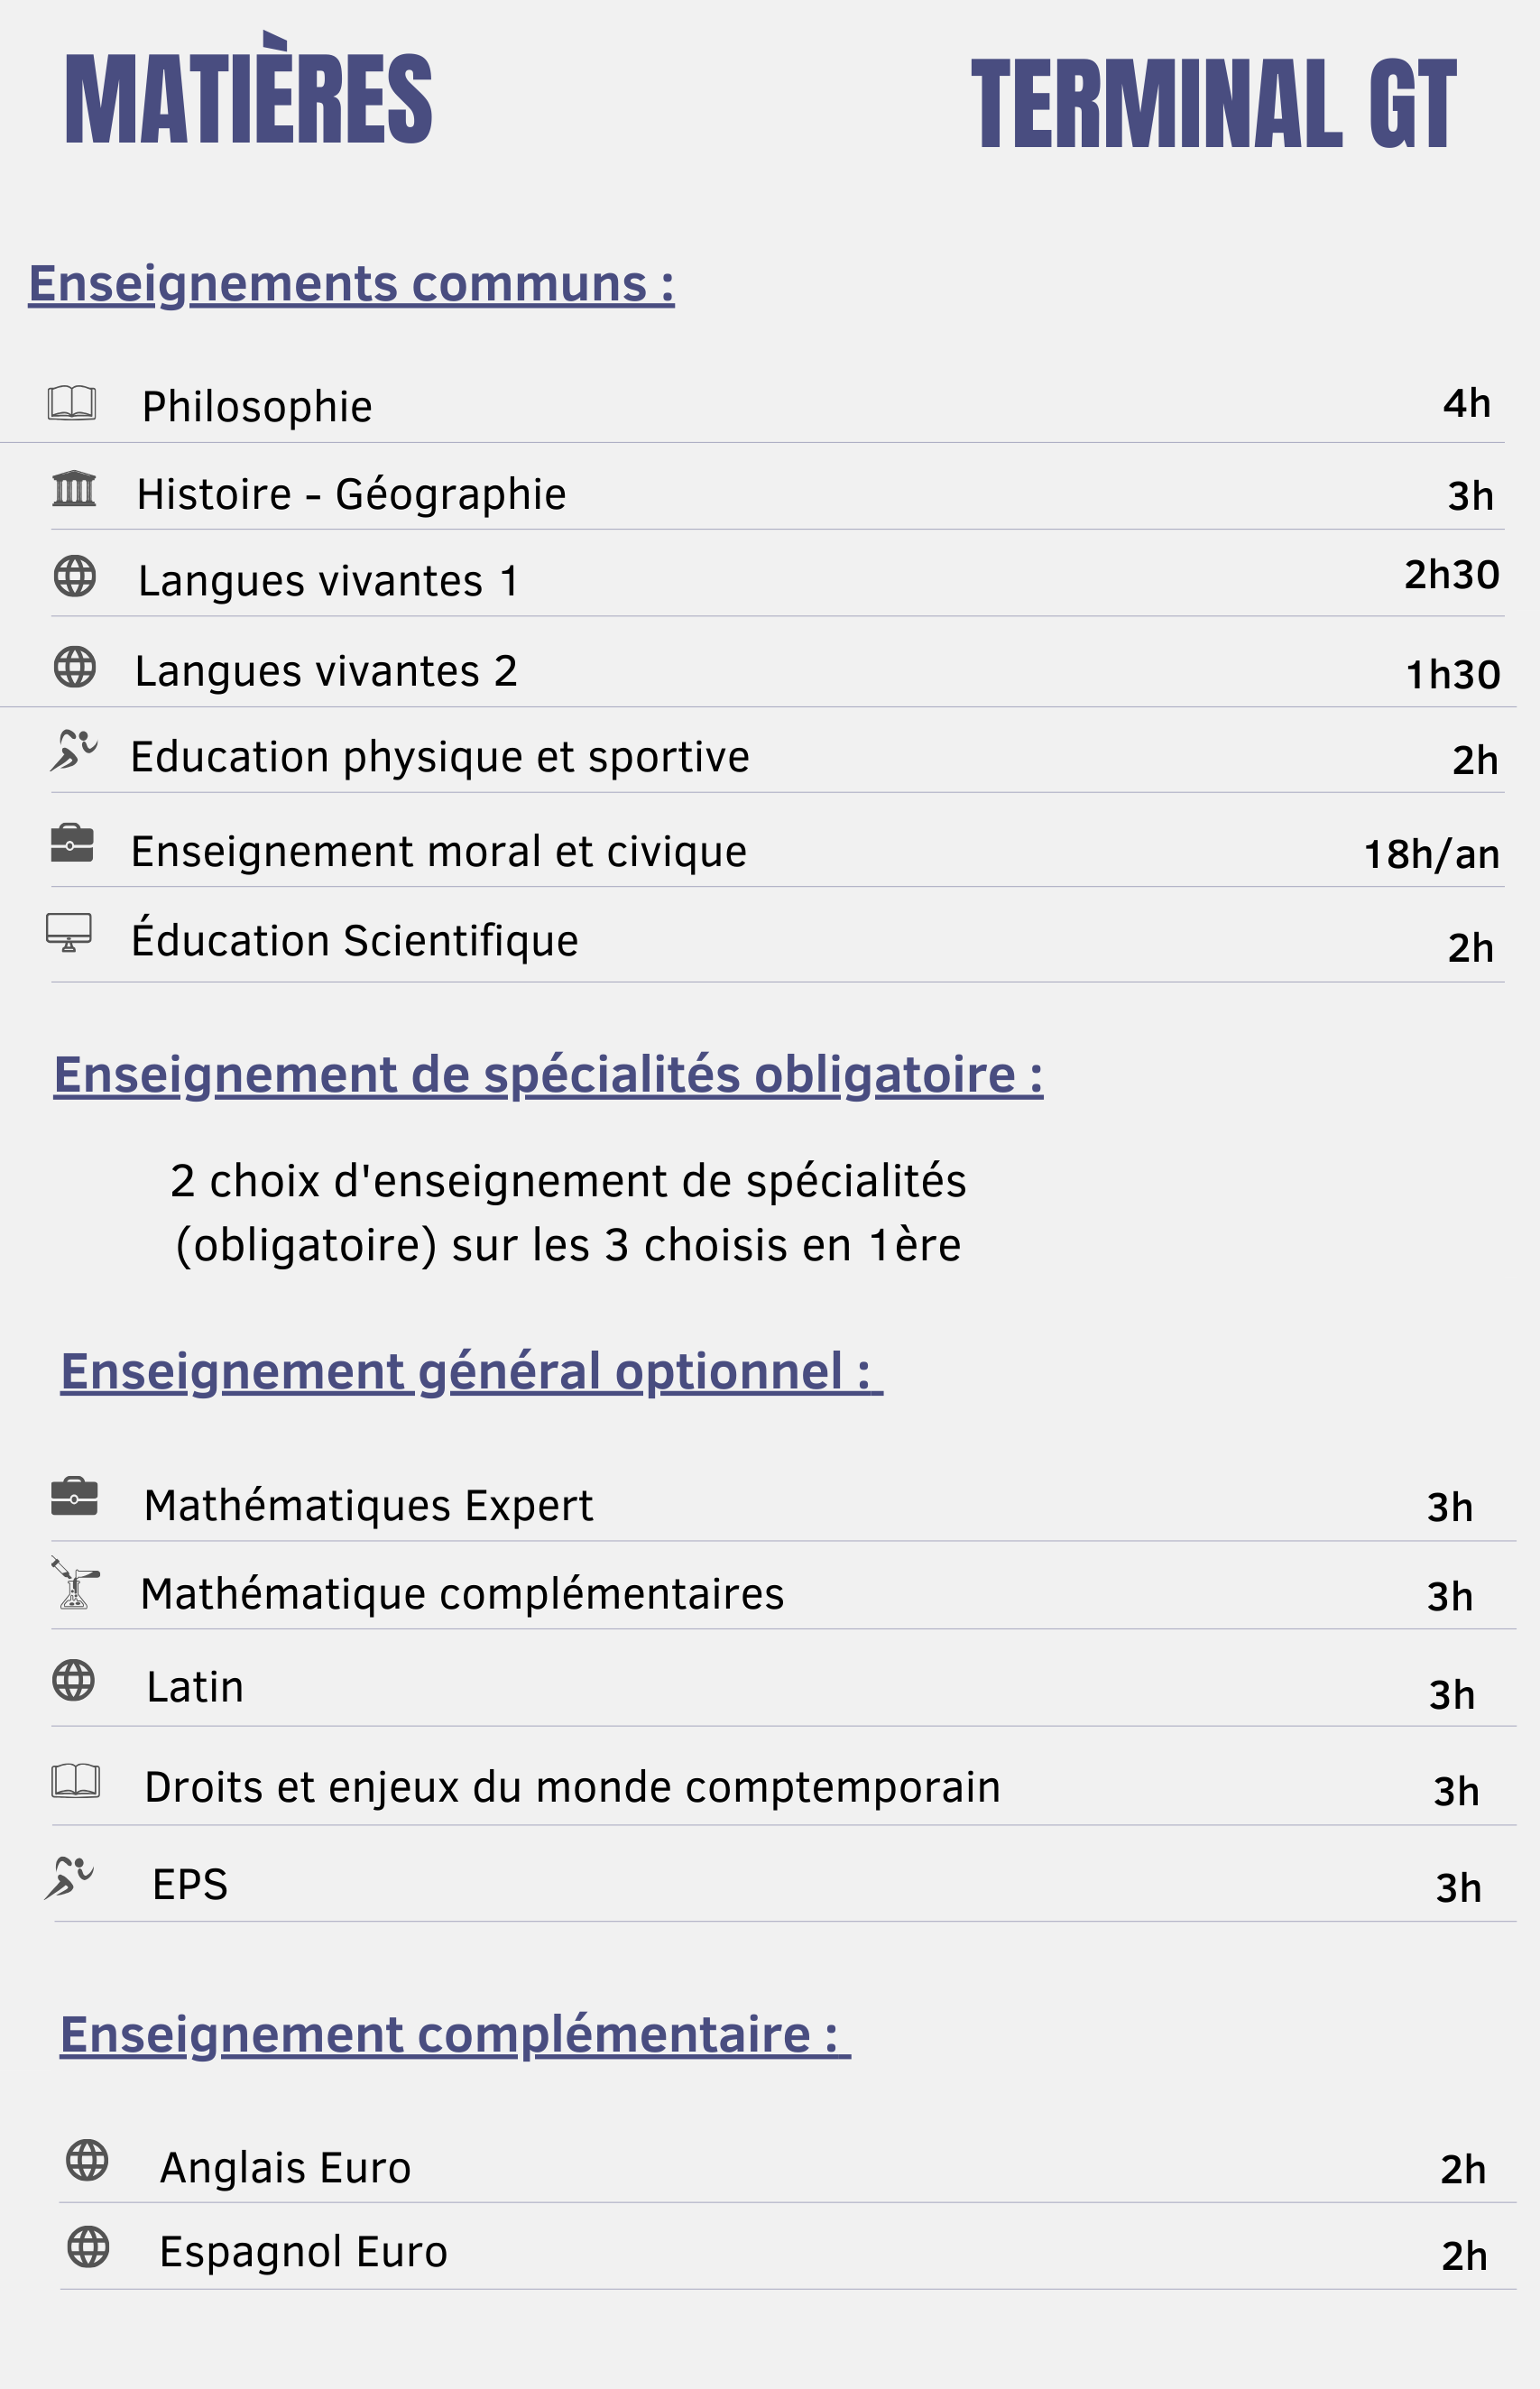The height and width of the screenshot is (2389, 1540).
Task: Click the runner icon next to EPS
Action: [69, 1878]
